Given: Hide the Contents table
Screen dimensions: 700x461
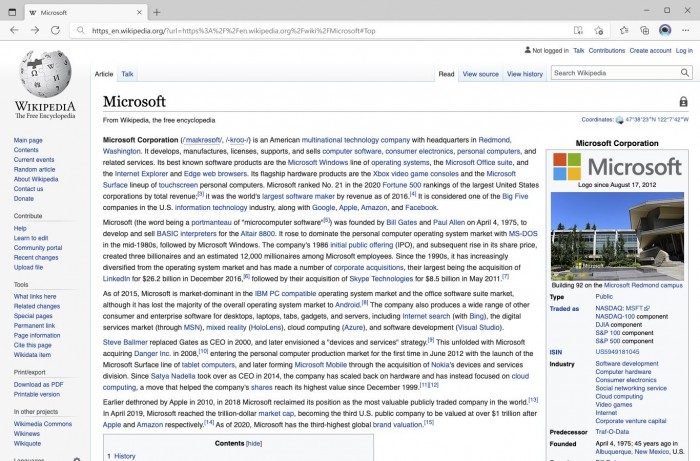Looking at the screenshot, I should pyautogui.click(x=254, y=443).
